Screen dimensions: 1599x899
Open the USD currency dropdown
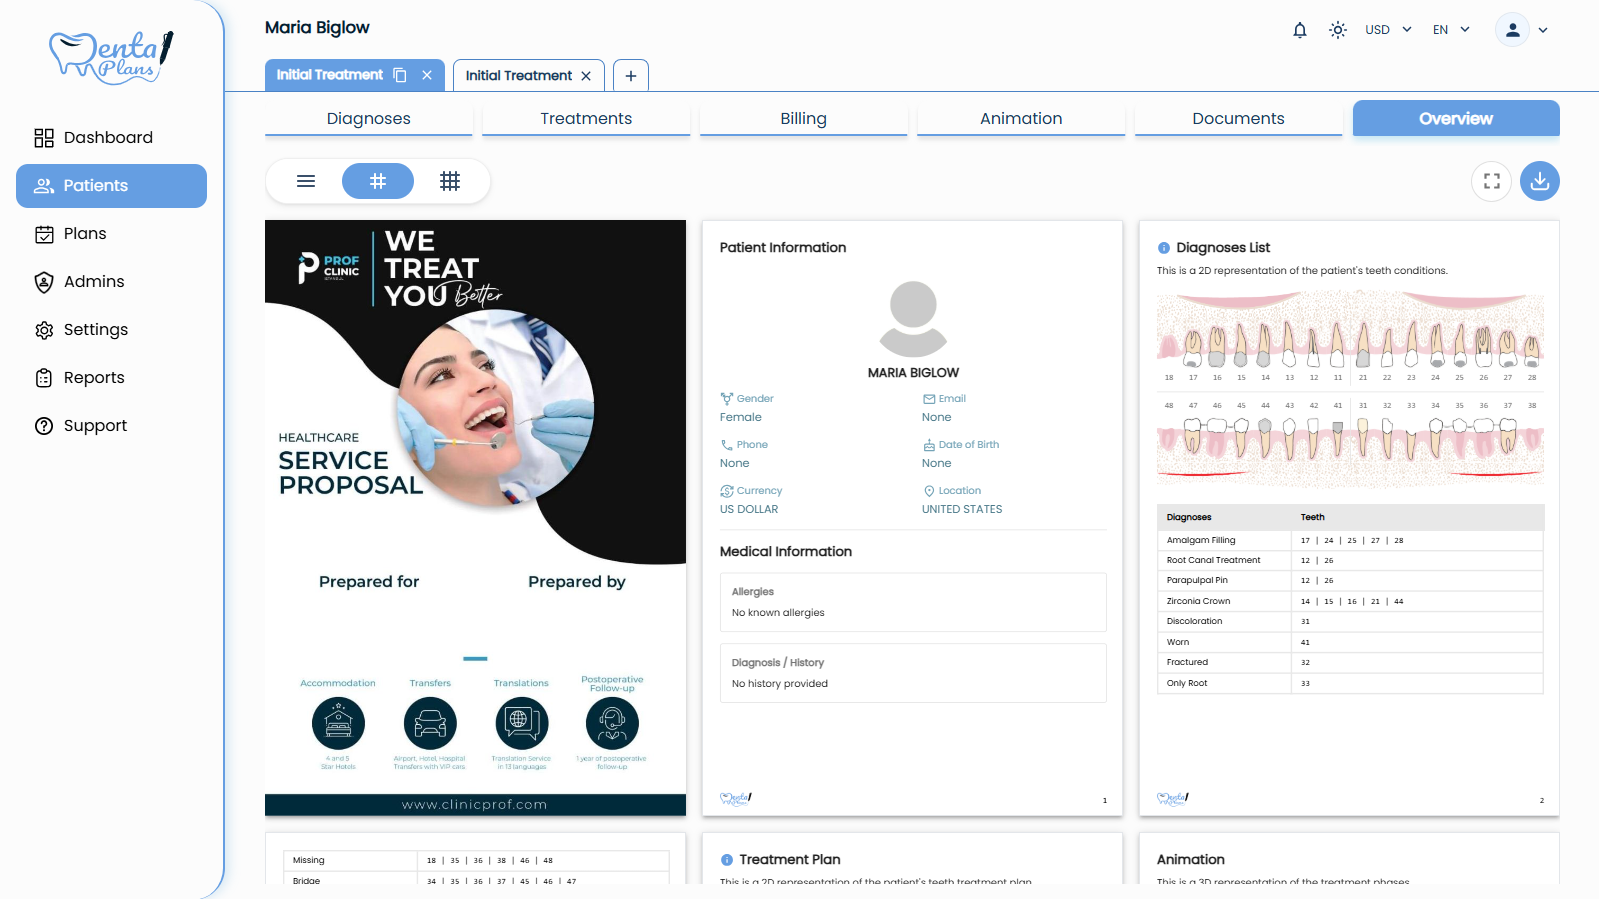pyautogui.click(x=1388, y=30)
